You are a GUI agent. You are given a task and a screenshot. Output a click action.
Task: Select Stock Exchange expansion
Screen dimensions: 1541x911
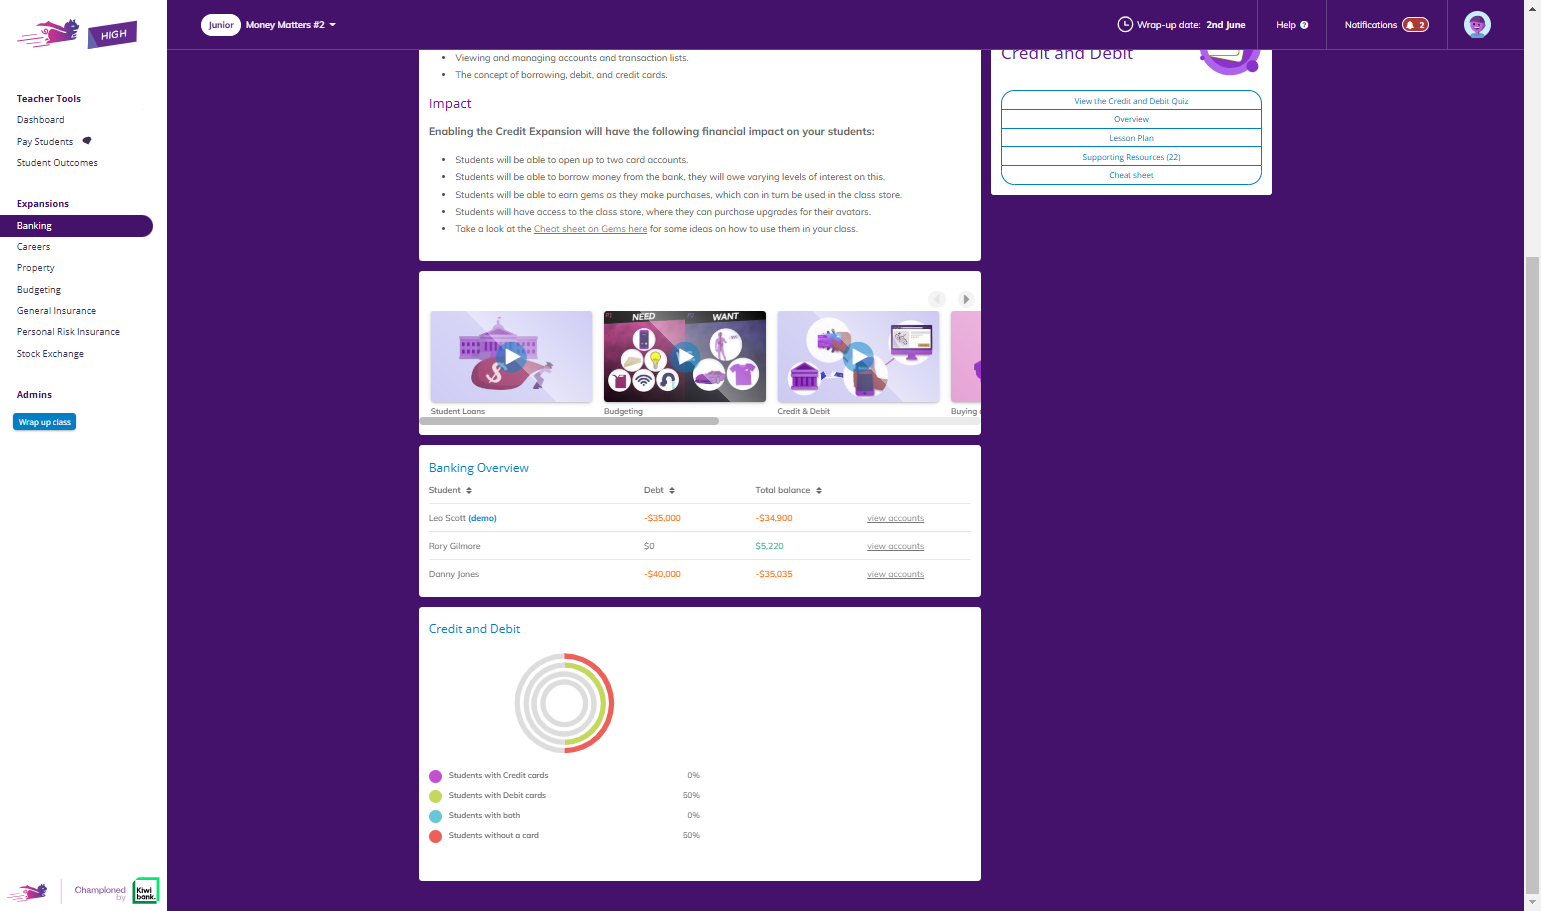click(x=50, y=354)
